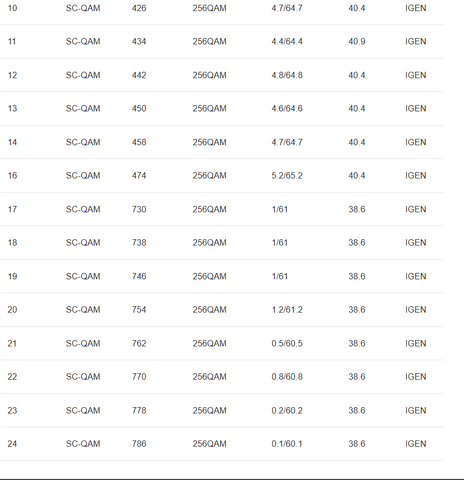Click frequency 442 in channel 12 row
464x480 pixels.
(x=139, y=75)
